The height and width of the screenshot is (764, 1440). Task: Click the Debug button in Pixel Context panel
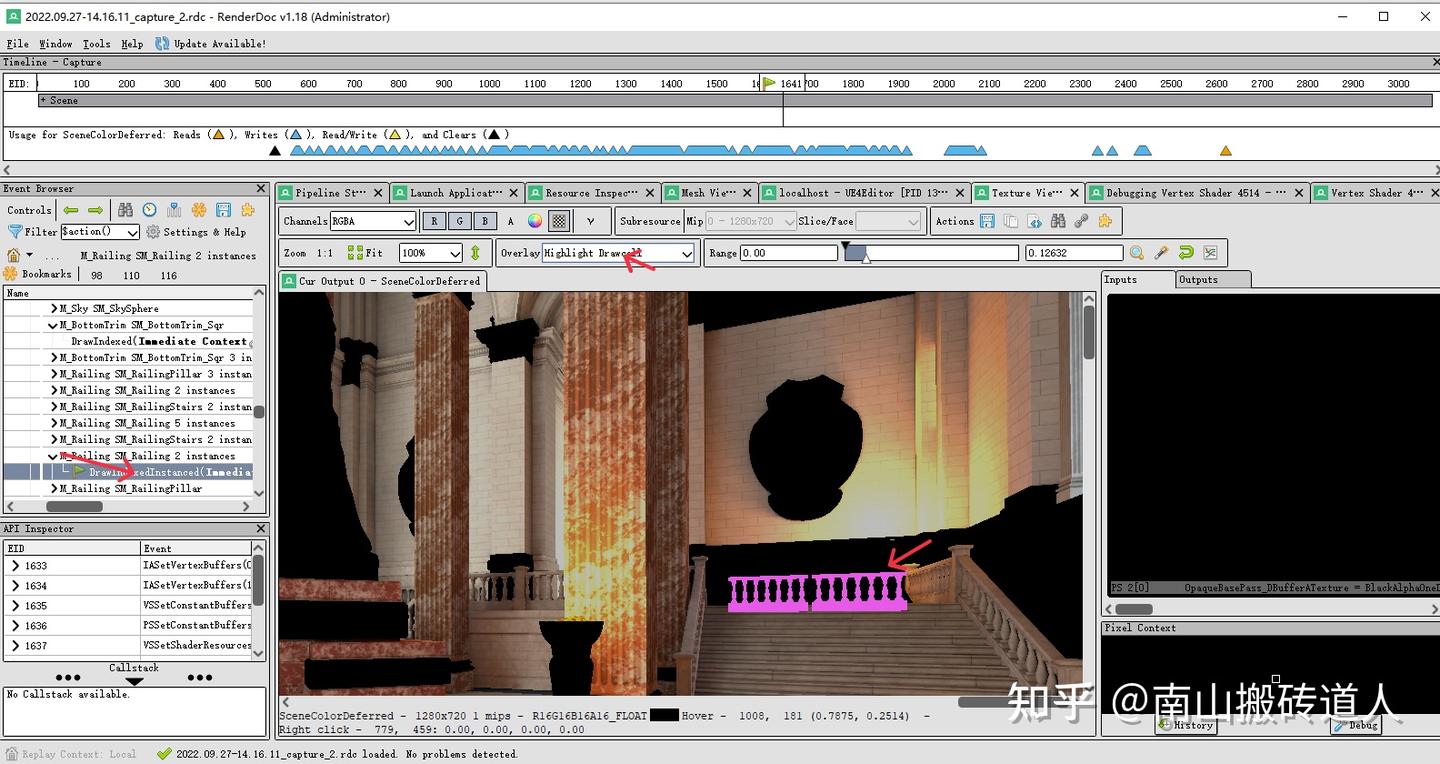(1354, 726)
